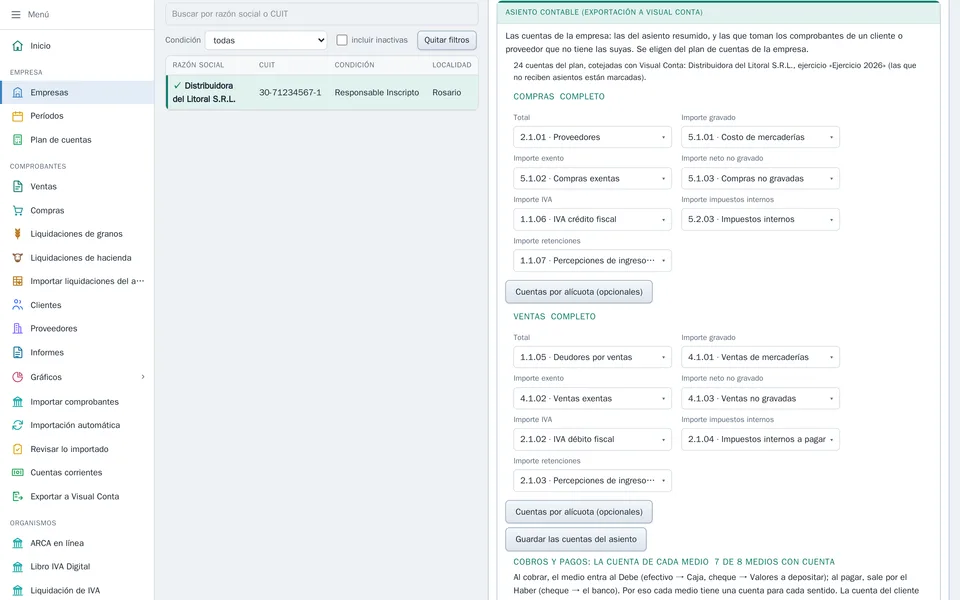Image resolution: width=960 pixels, height=600 pixels.
Task: Open Informes in the sidebar
Action: point(77,352)
